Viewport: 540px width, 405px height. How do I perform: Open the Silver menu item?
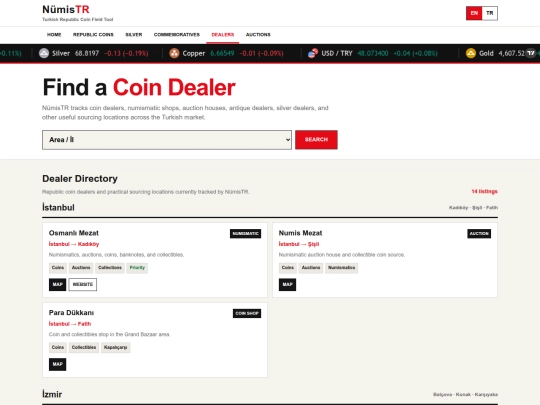point(134,35)
